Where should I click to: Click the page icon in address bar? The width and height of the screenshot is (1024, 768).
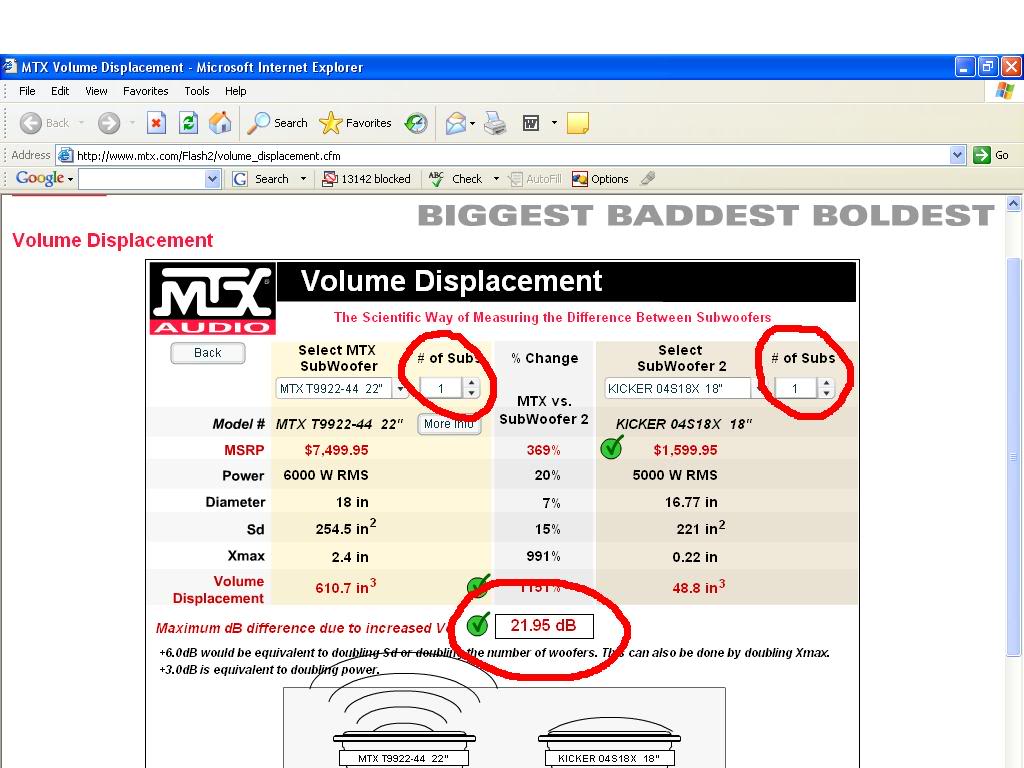tap(65, 155)
